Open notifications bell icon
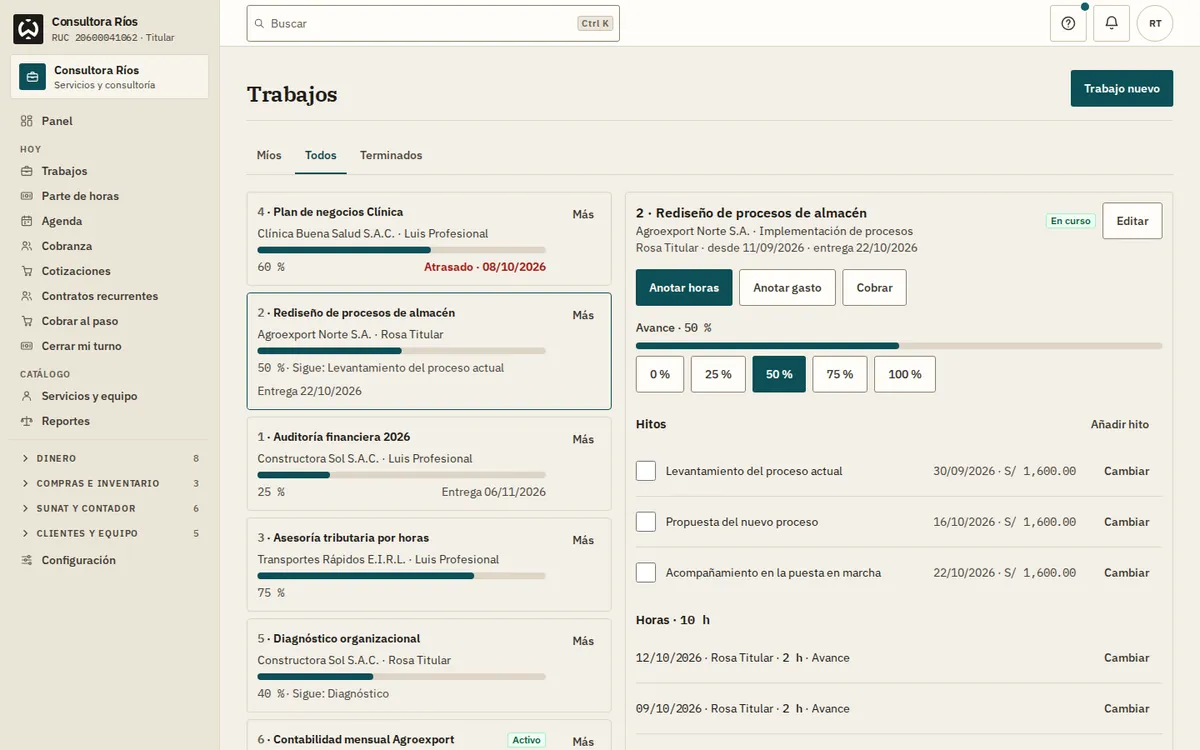This screenshot has width=1200, height=750. [1111, 23]
